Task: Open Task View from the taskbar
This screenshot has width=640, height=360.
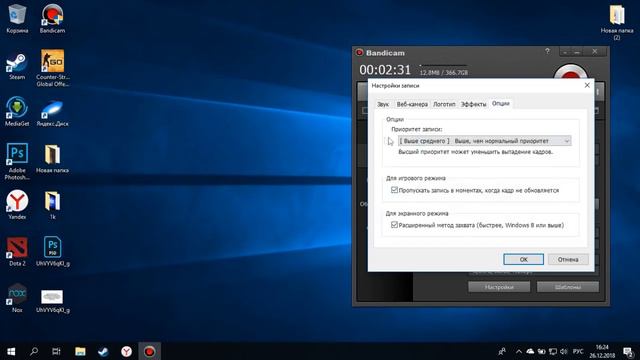Action: point(56,351)
